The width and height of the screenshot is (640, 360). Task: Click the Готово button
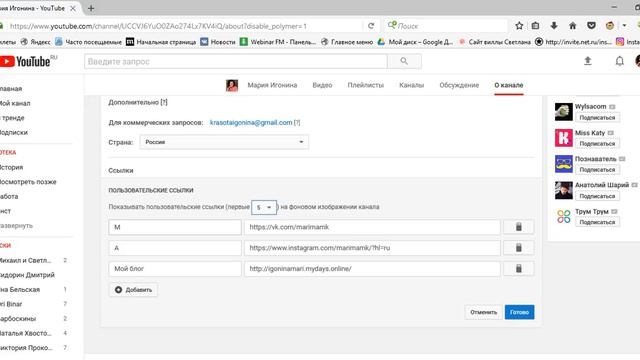pyautogui.click(x=519, y=312)
